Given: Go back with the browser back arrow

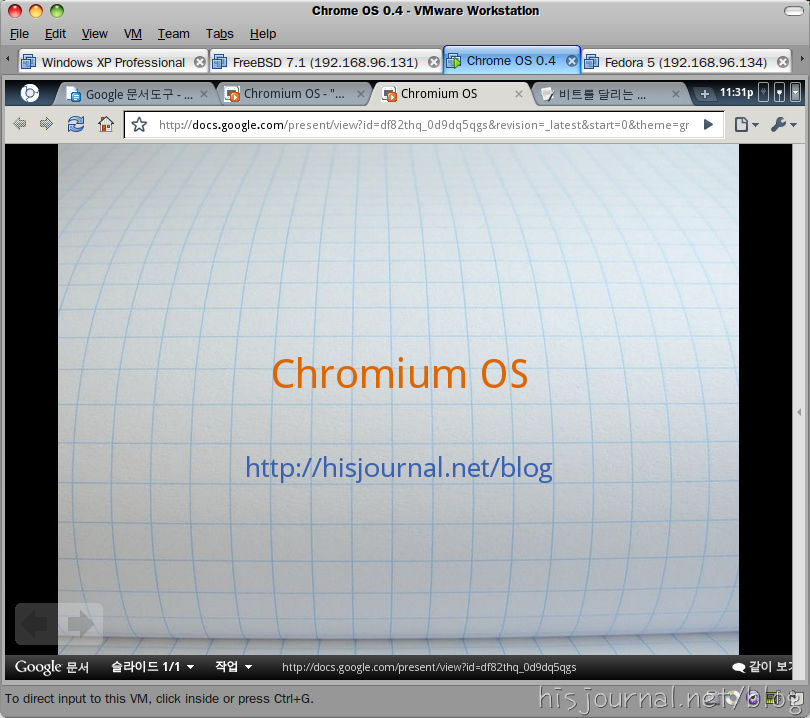Looking at the screenshot, I should click(20, 124).
